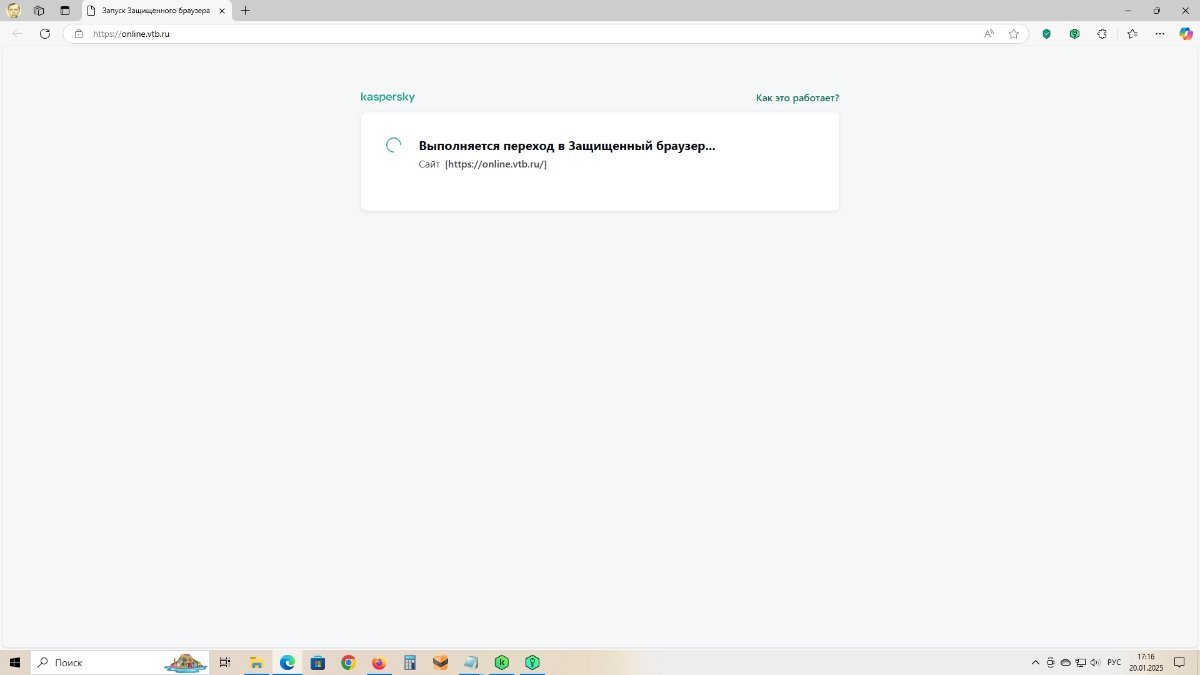View site information lock icon
1200x675 pixels.
(x=79, y=34)
